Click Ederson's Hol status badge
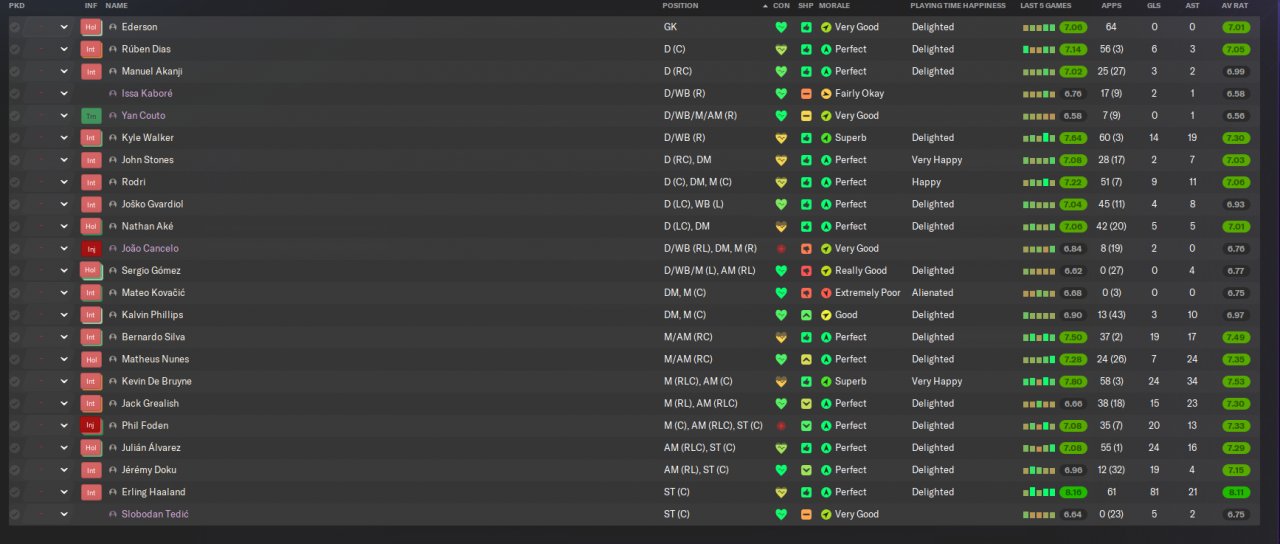This screenshot has width=1280, height=544. [91, 27]
